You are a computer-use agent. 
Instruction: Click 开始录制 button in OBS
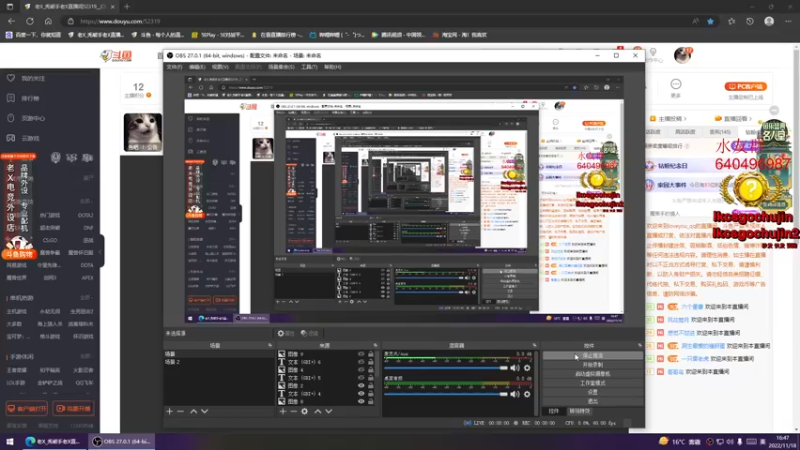(x=592, y=365)
